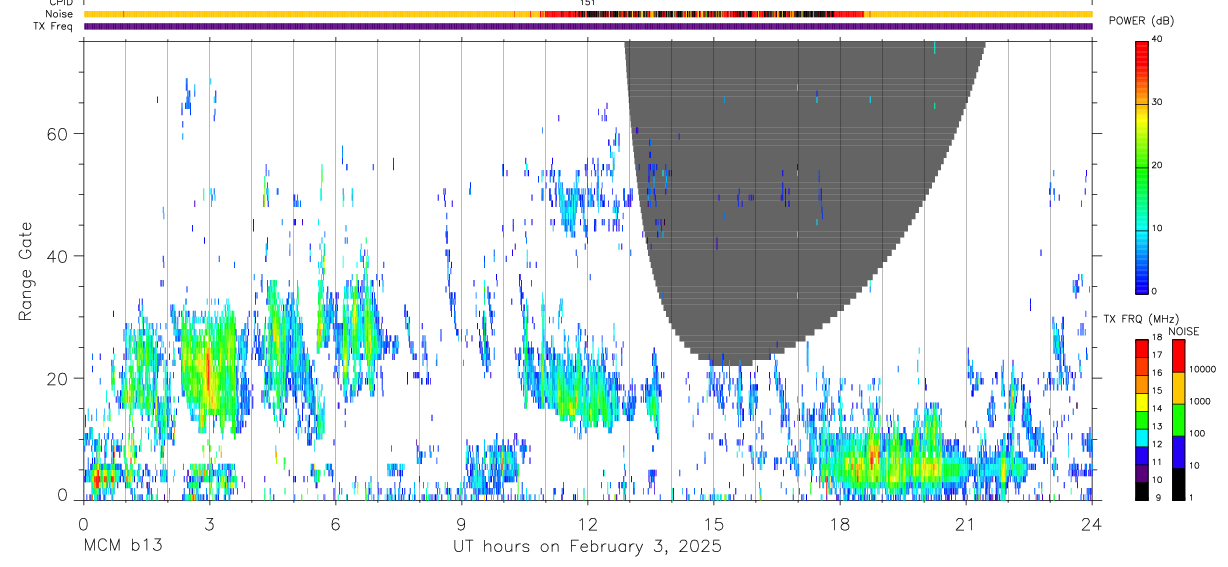The height and width of the screenshot is (567, 1228).
Task: Click NOISE legend value "1000"
Action: 1200,401
